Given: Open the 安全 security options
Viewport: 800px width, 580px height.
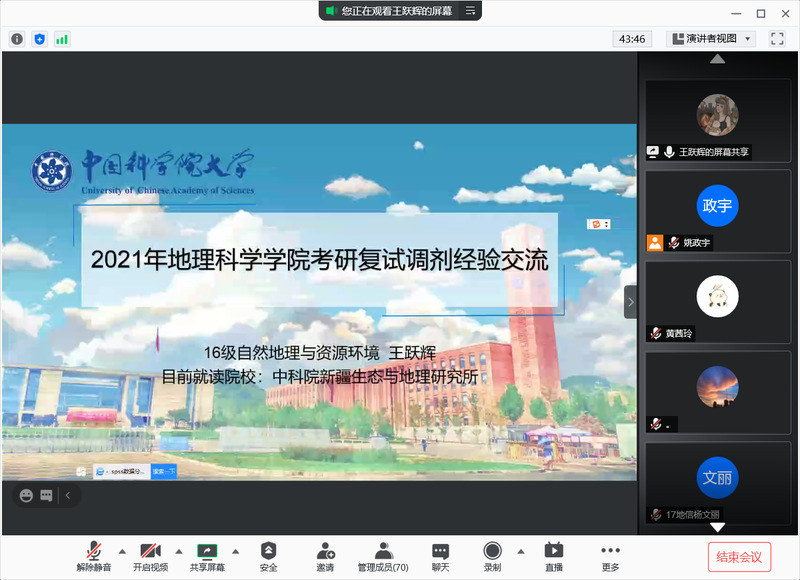Looking at the screenshot, I should tap(268, 557).
